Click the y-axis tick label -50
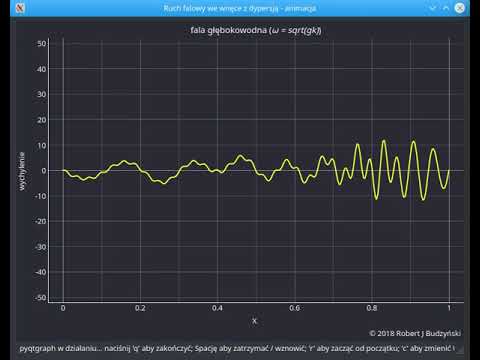This screenshot has width=480, height=360. 40,298
